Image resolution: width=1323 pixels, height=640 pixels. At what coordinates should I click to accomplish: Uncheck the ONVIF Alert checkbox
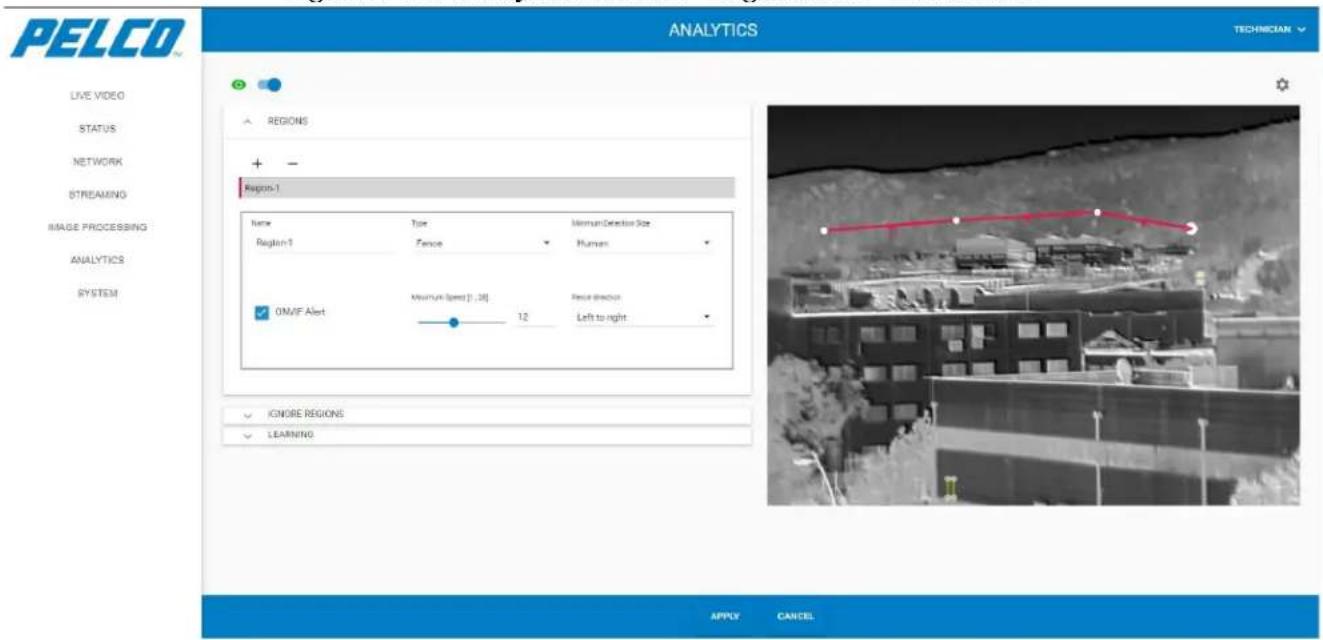point(262,312)
